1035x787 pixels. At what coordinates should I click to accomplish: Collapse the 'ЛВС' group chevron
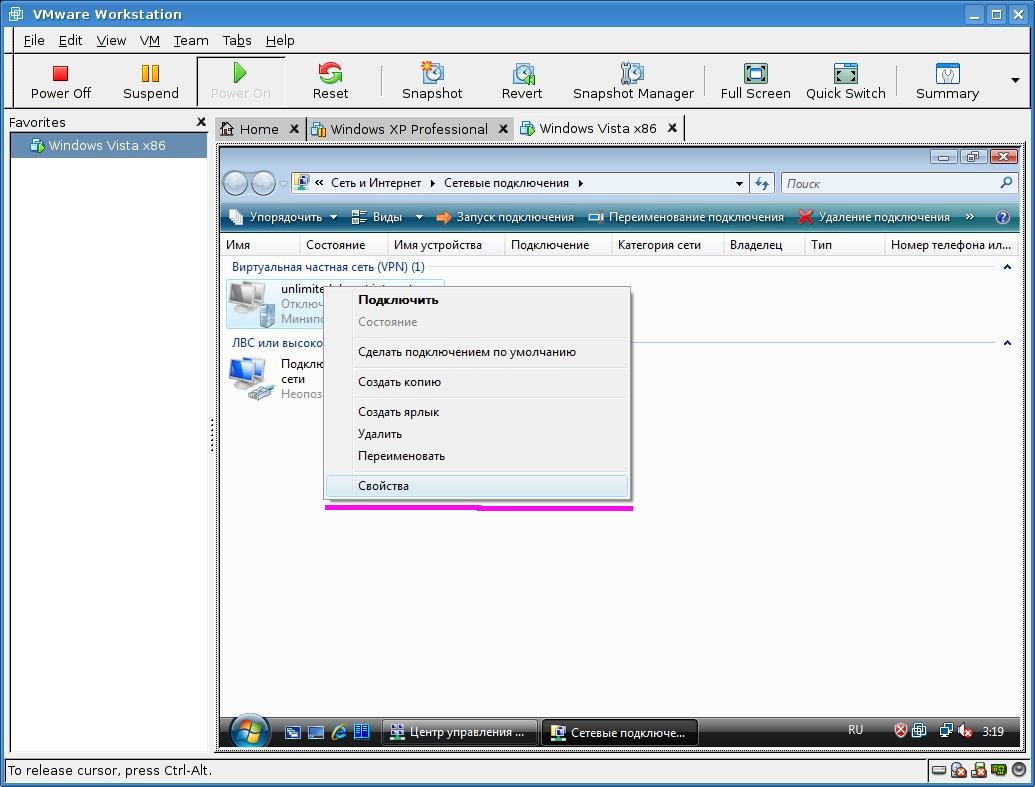point(1007,343)
